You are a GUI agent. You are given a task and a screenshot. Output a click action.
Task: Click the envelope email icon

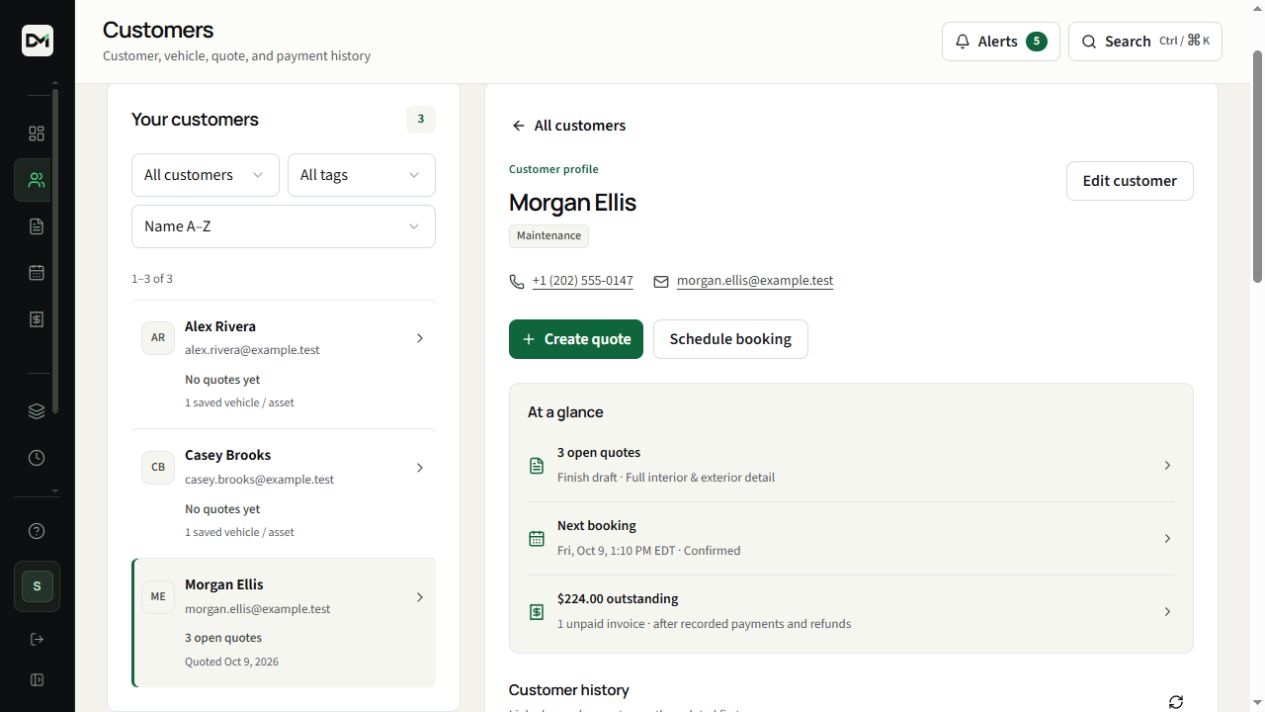[x=661, y=282]
